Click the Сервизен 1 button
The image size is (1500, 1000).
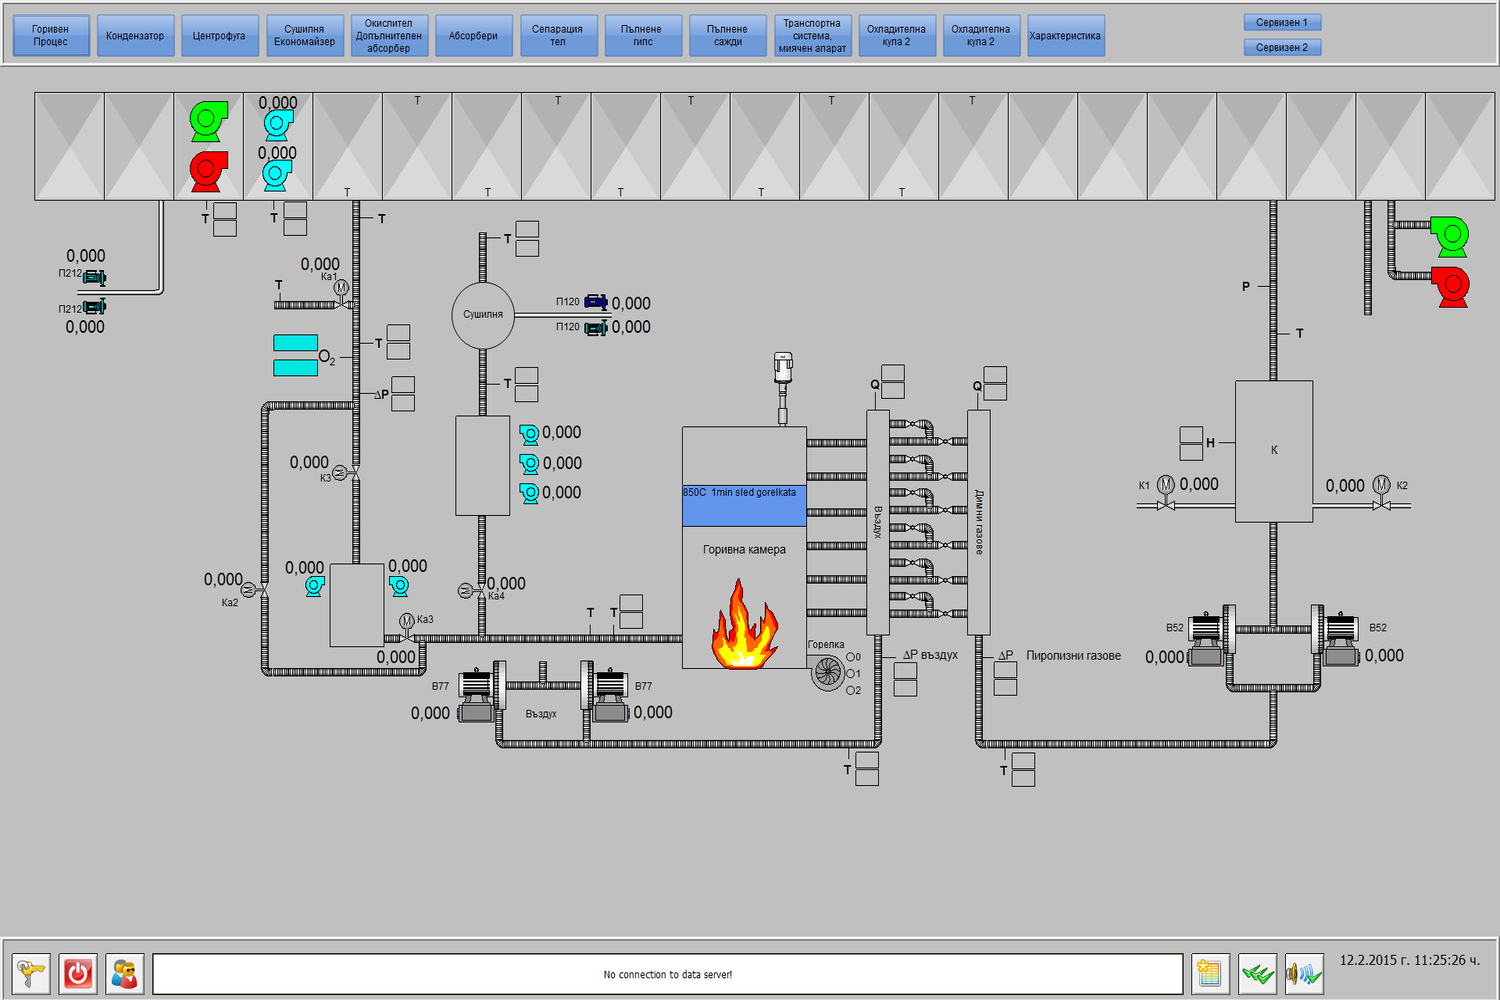(1282, 22)
